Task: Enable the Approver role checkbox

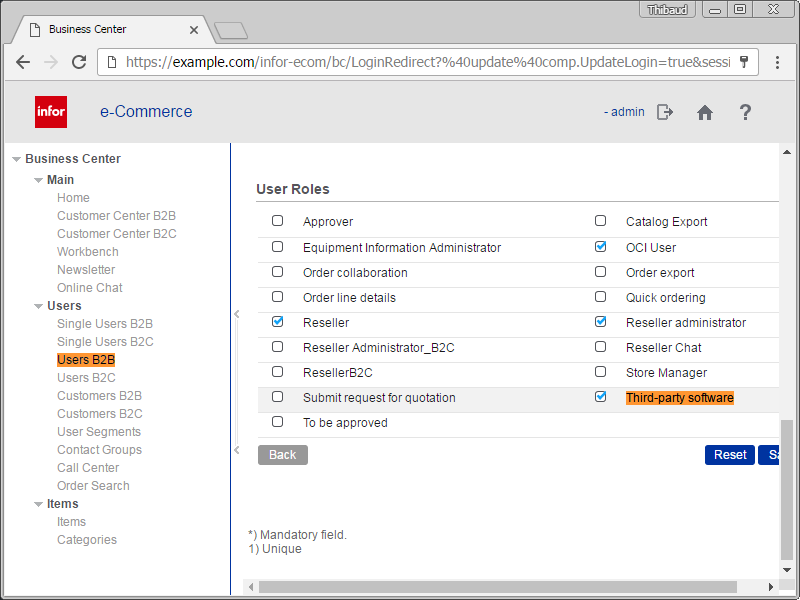Action: [x=278, y=221]
